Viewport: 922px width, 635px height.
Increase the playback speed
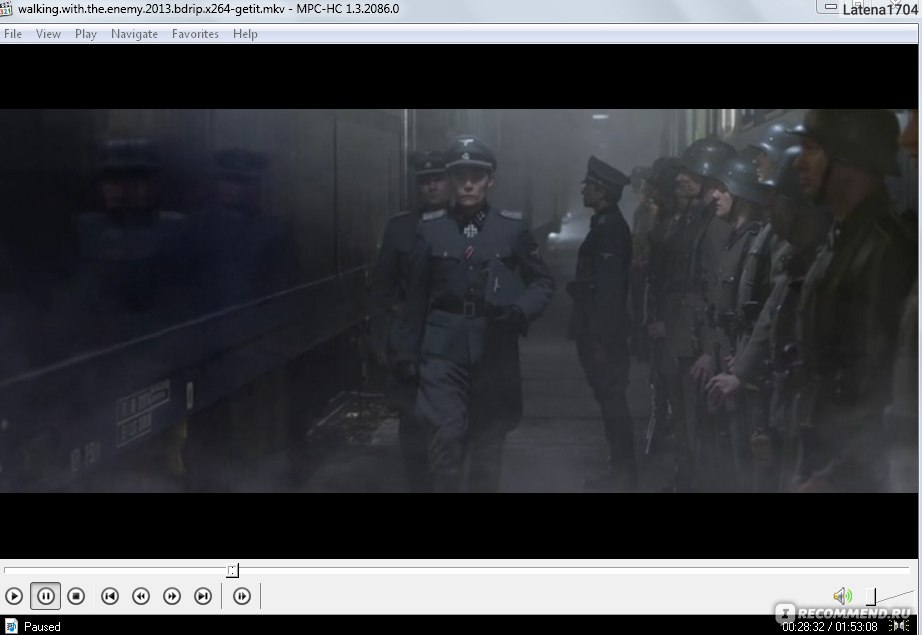pyautogui.click(x=172, y=596)
